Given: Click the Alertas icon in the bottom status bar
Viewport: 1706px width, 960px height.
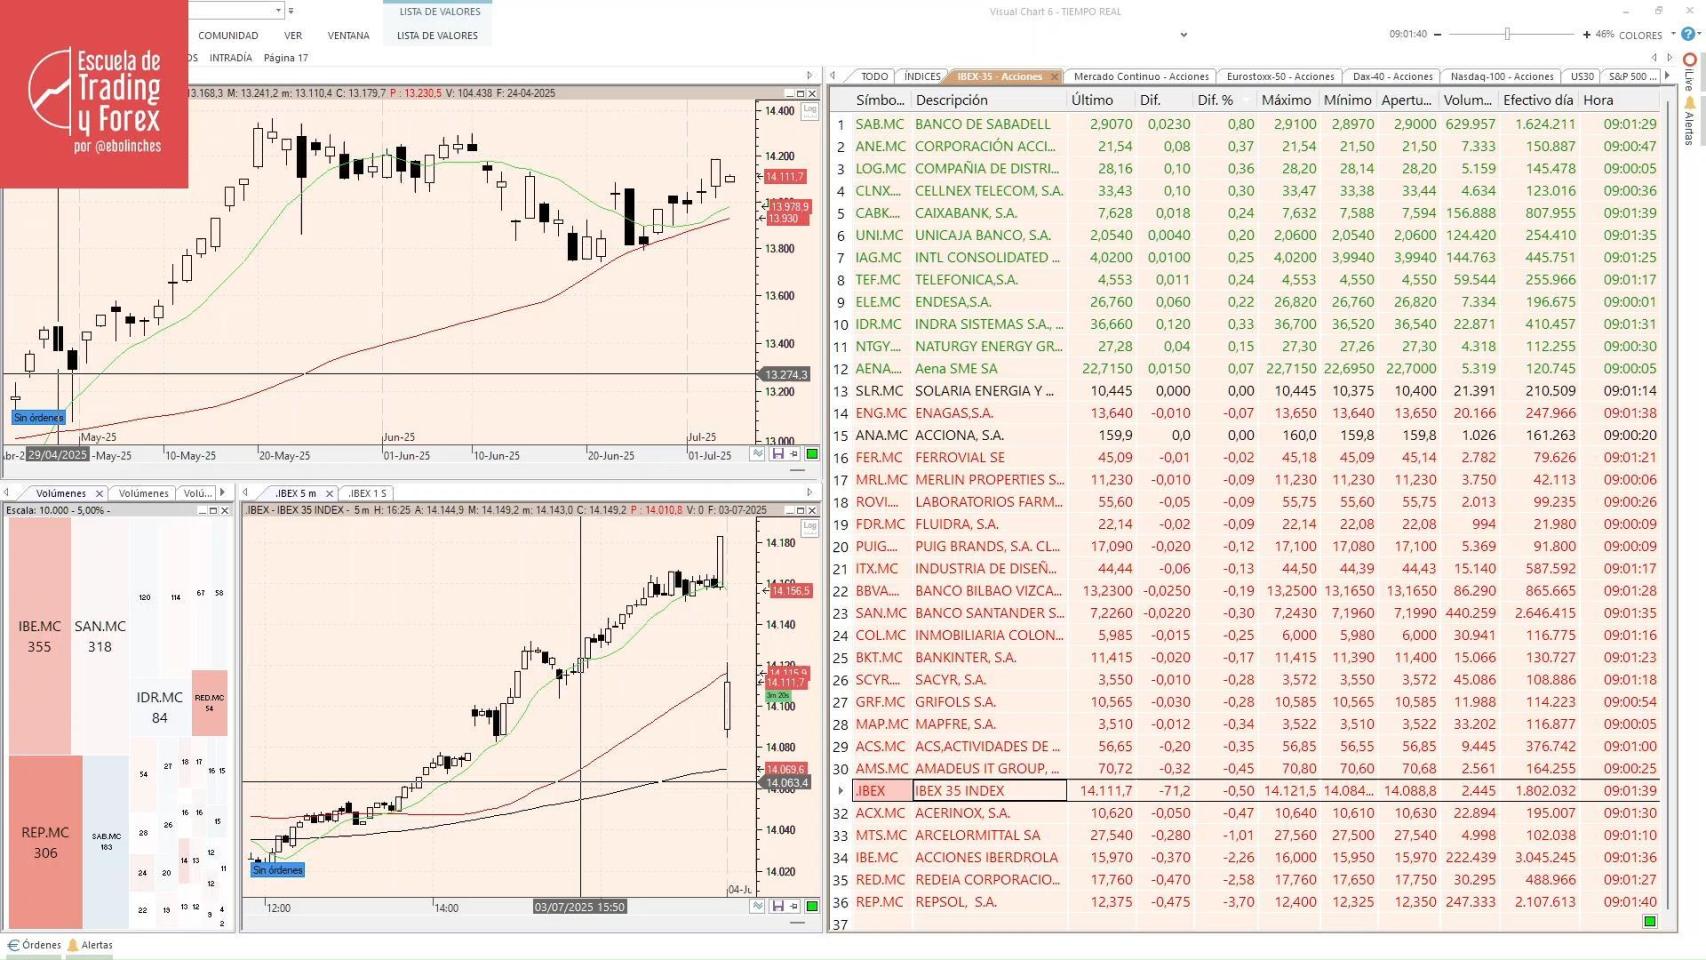Looking at the screenshot, I should (x=90, y=944).
